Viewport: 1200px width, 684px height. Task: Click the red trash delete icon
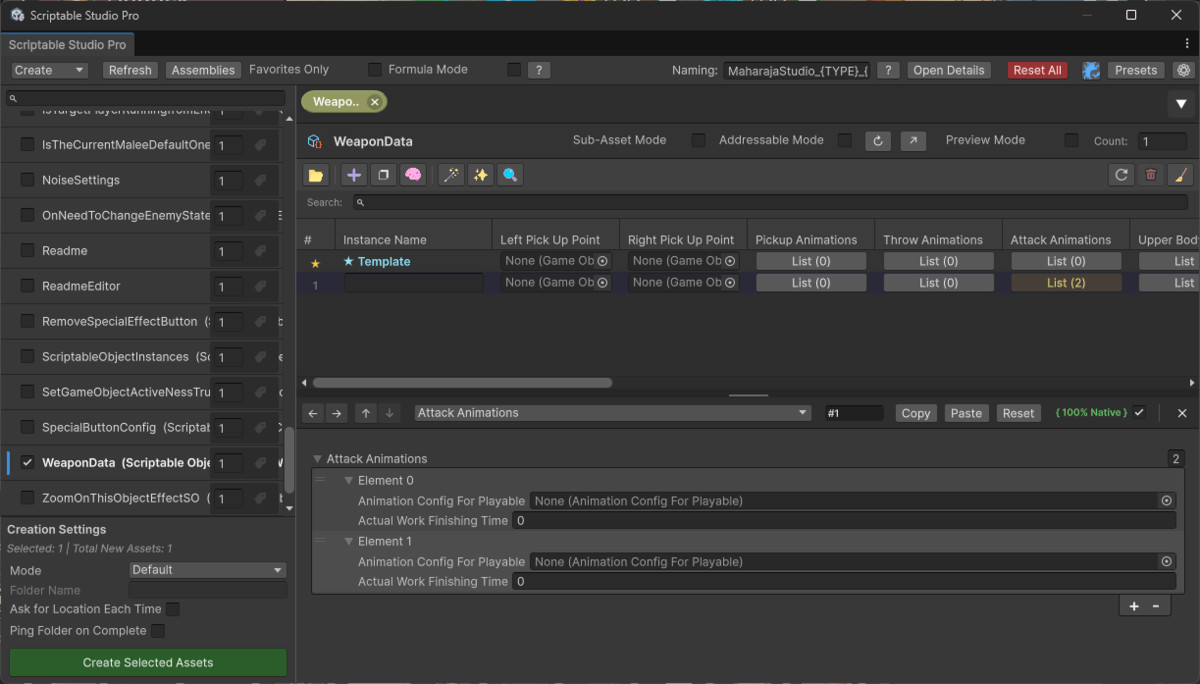click(x=1151, y=175)
